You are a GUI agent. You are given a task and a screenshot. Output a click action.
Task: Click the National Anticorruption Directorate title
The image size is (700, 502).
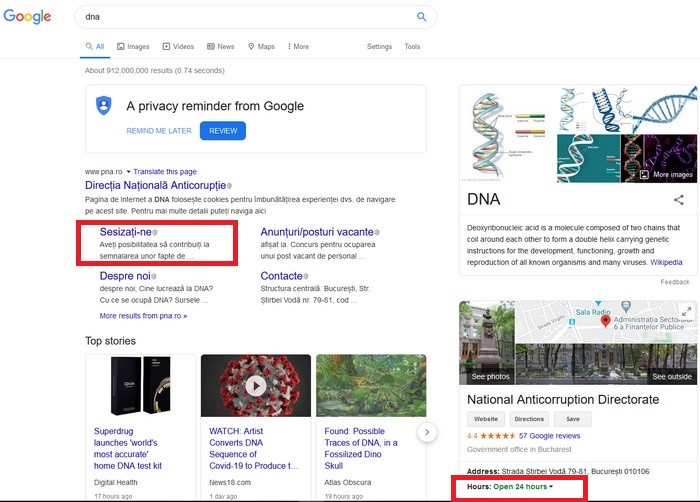[x=563, y=399]
